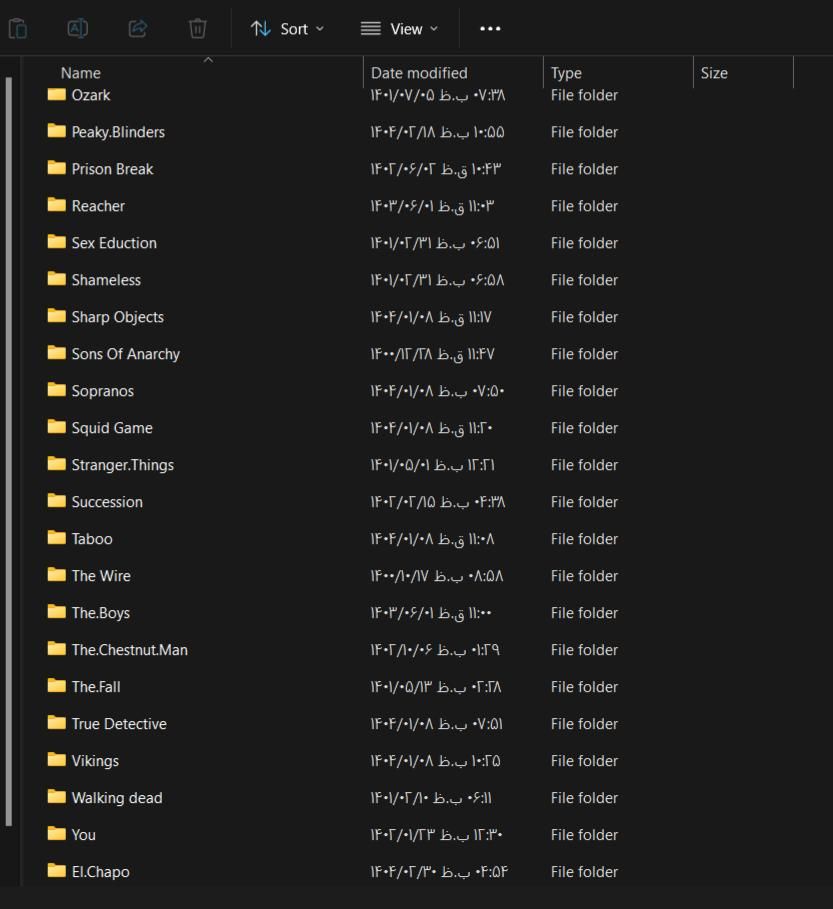Click the date modified of Reacher row
Viewport: 833px width, 909px height.
(432, 206)
